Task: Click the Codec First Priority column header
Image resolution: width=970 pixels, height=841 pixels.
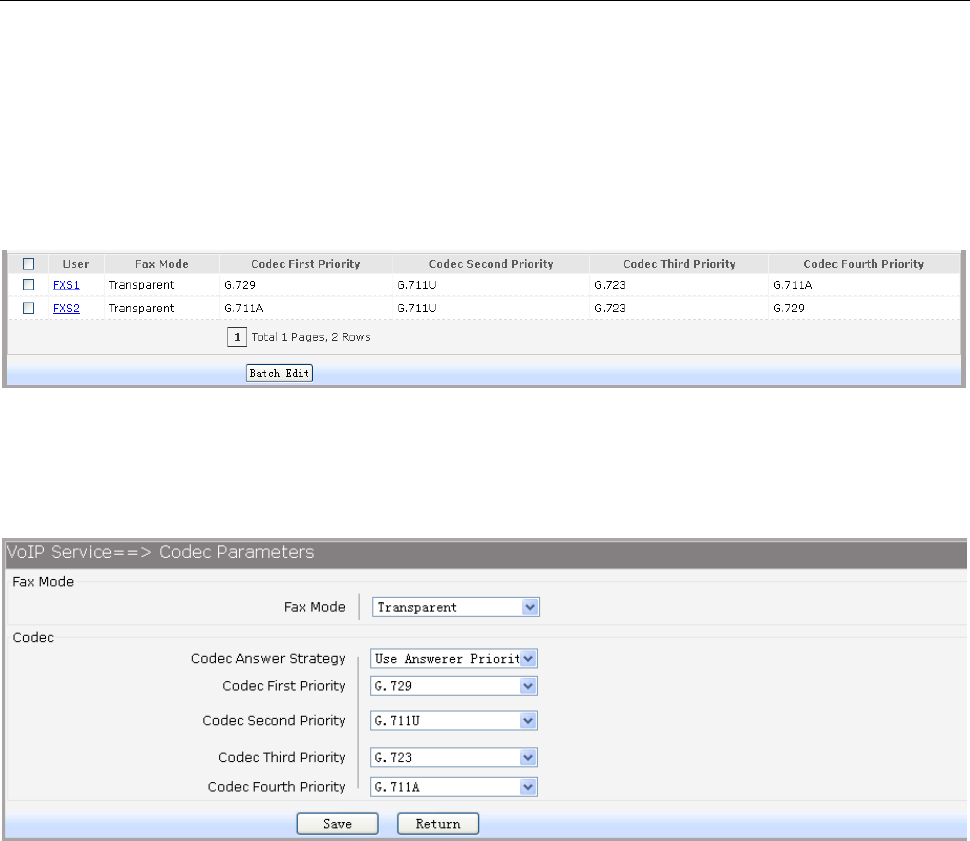Action: [306, 264]
